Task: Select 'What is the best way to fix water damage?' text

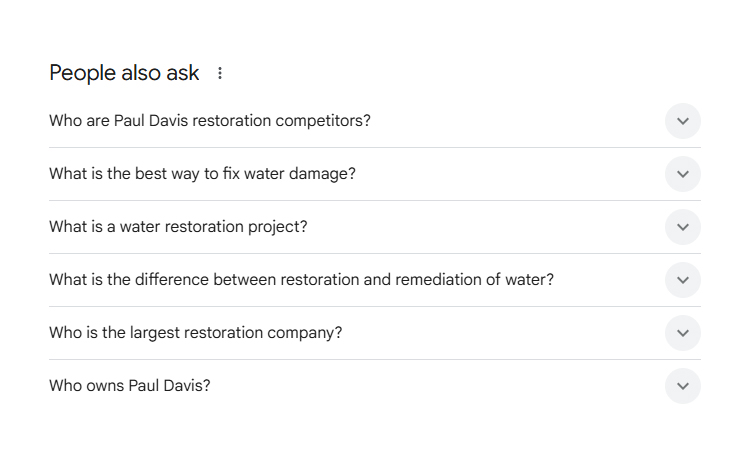Action: pyautogui.click(x=202, y=174)
